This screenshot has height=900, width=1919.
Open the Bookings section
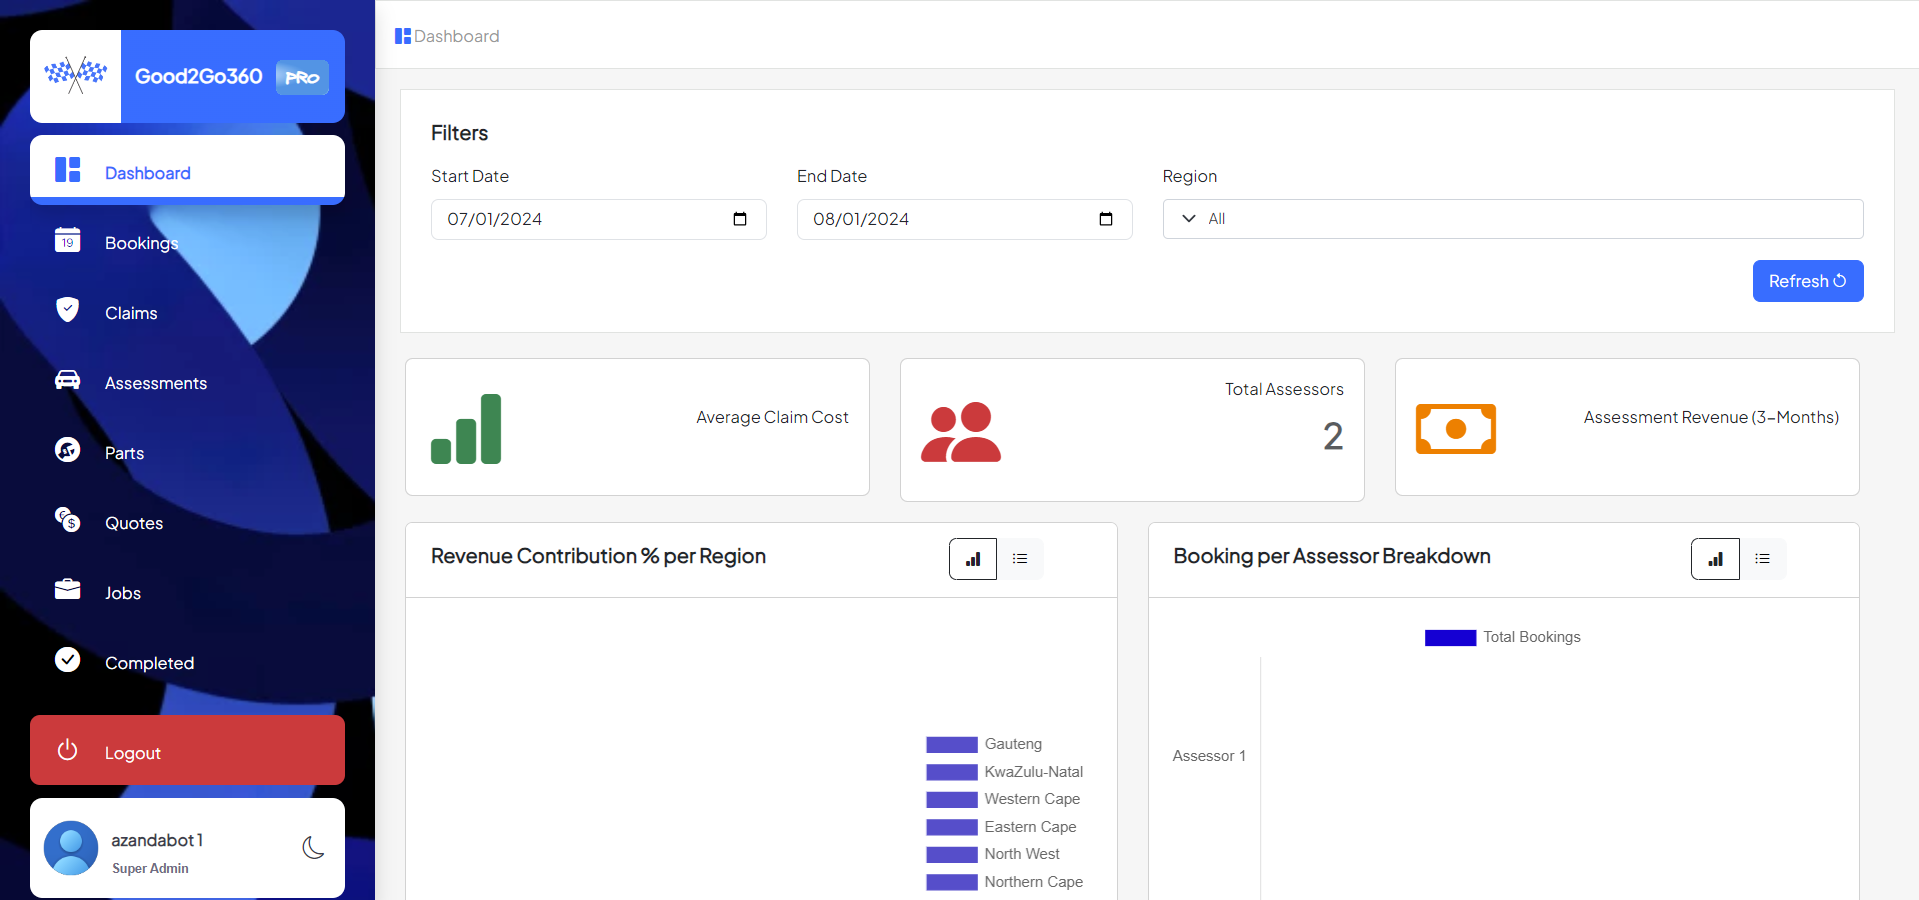[187, 242]
